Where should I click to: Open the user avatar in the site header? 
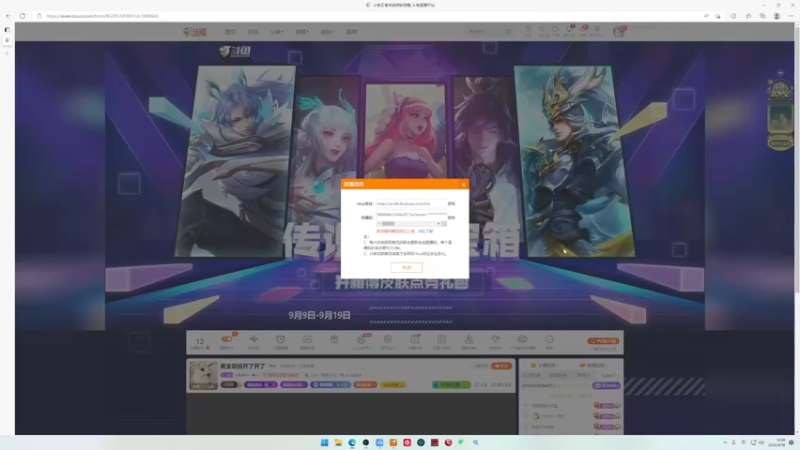pos(619,32)
